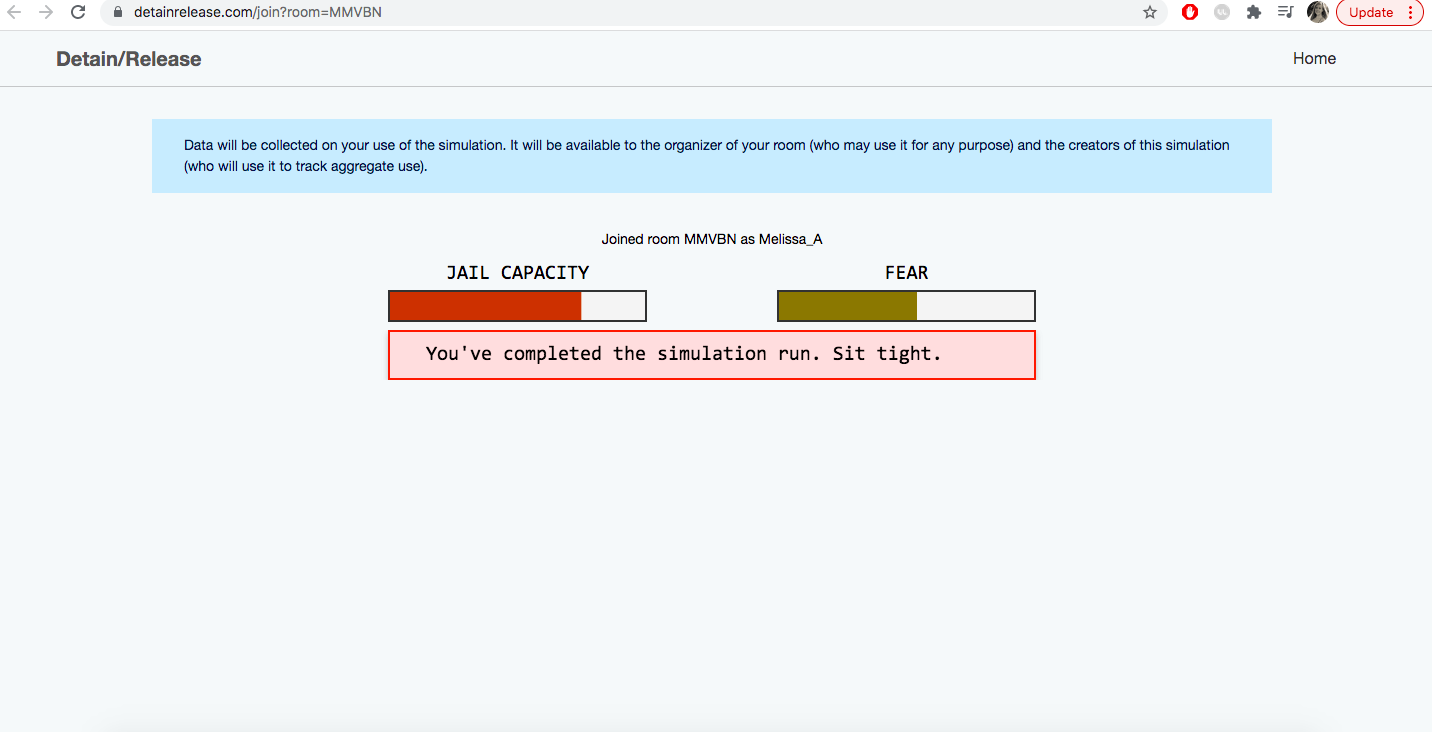Click the Update button in Chrome
1432x732 pixels.
[x=1370, y=13]
